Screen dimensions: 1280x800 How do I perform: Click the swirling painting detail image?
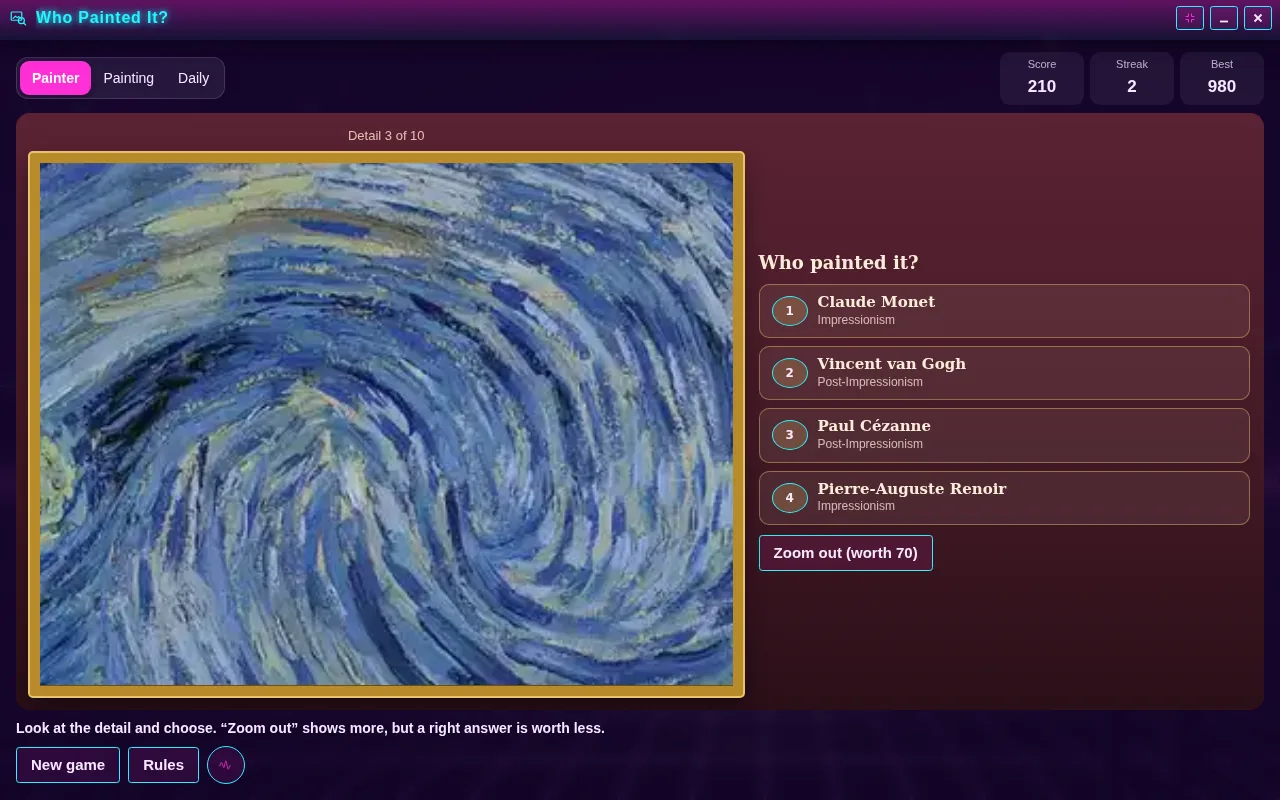point(386,424)
